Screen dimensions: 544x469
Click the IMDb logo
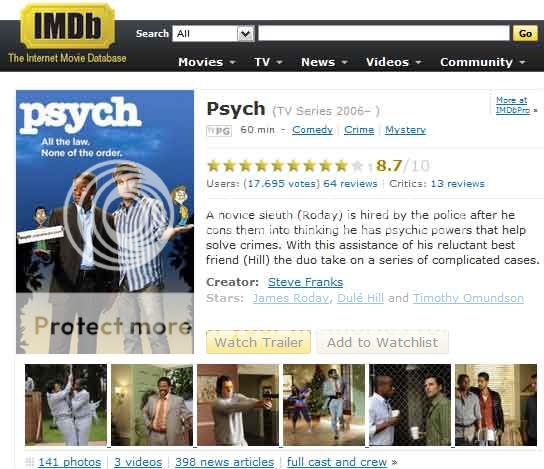tap(68, 26)
